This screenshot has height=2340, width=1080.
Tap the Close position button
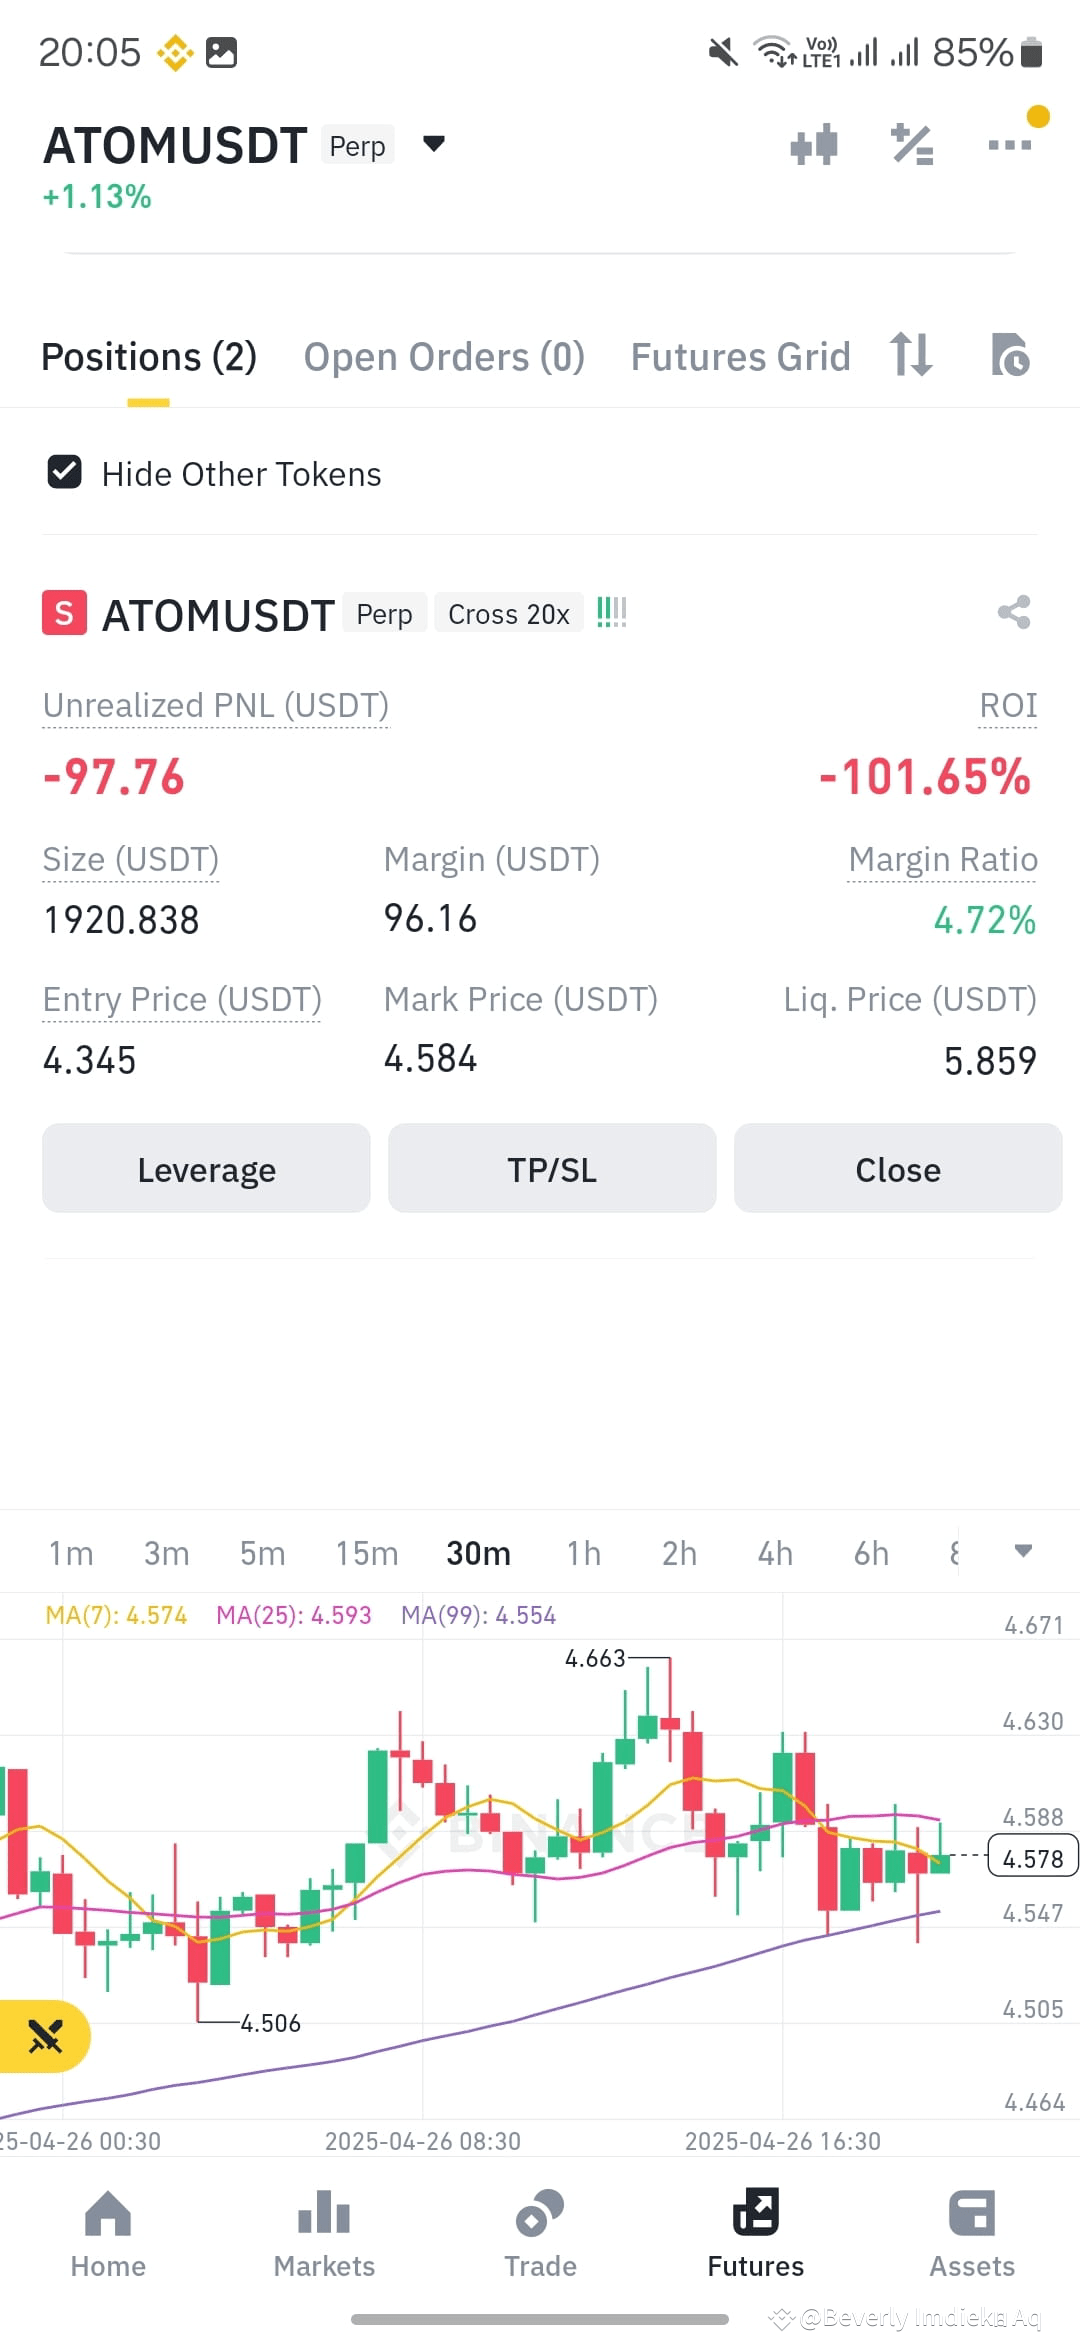pyautogui.click(x=898, y=1168)
